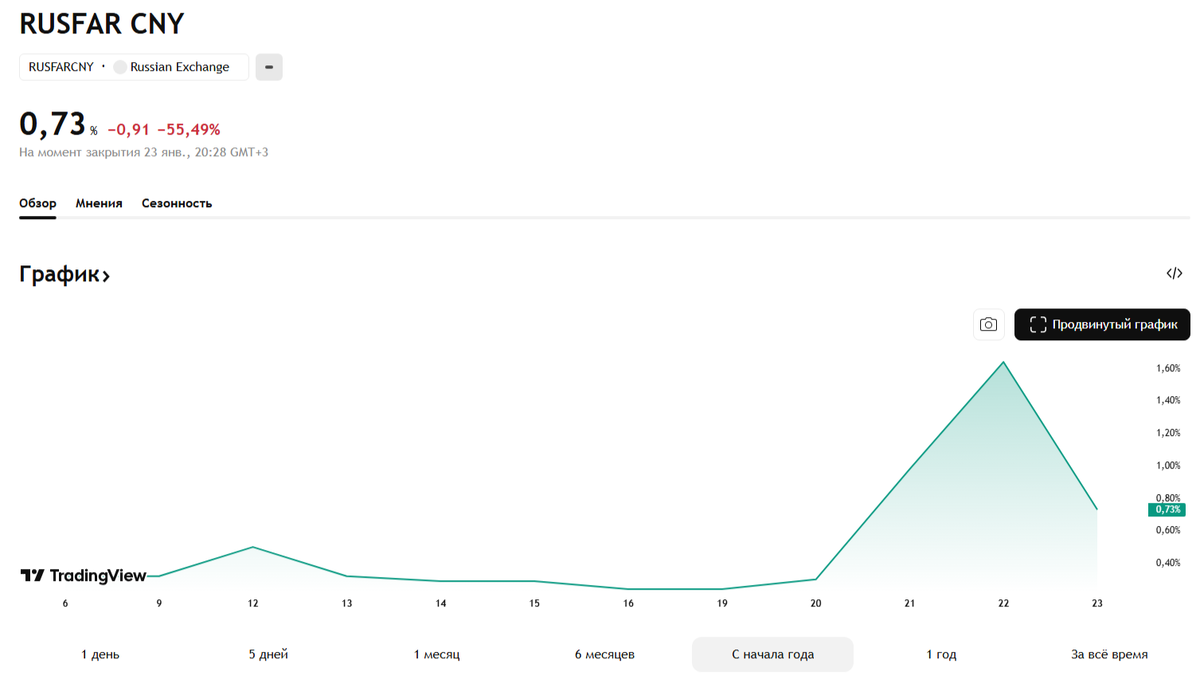Select the 5 дней range
The width and height of the screenshot is (1200, 687).
tap(268, 654)
